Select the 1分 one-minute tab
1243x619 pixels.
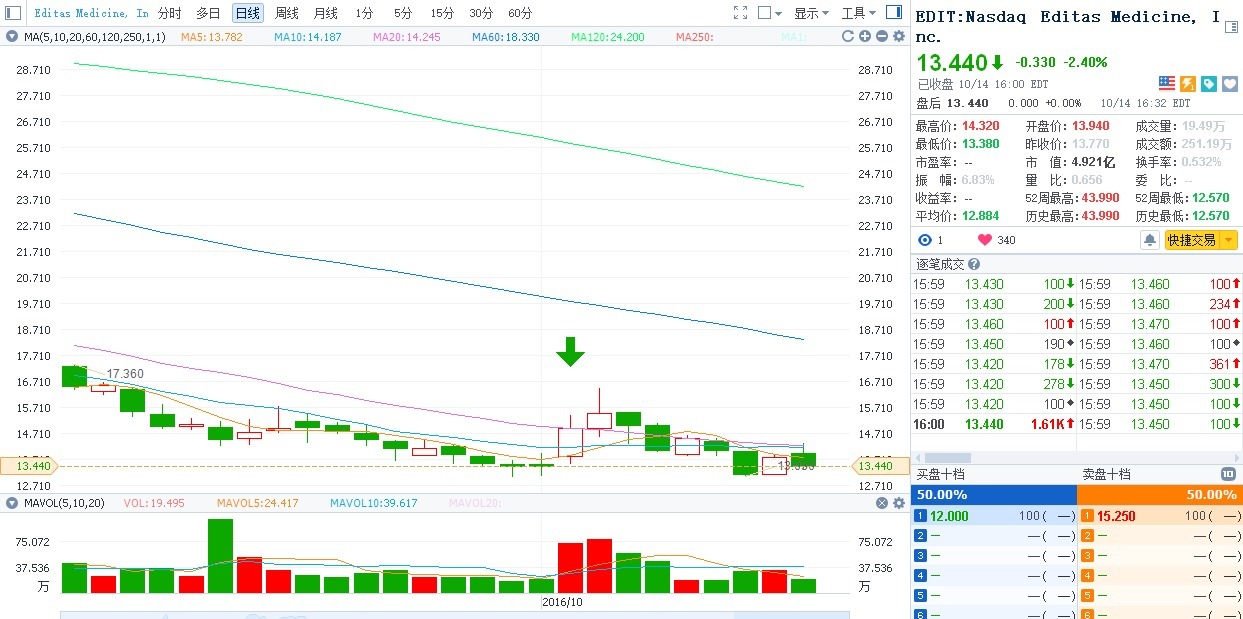[364, 13]
